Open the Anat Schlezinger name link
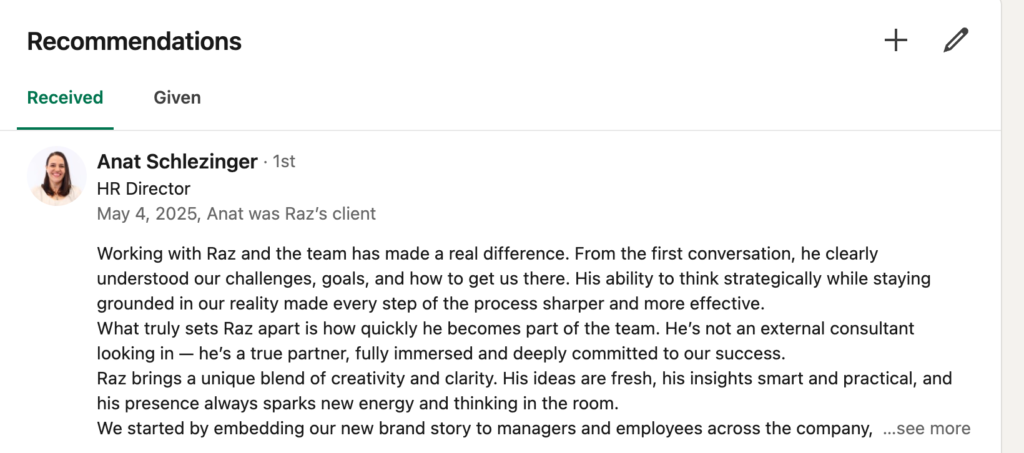The image size is (1024, 453). click(x=177, y=162)
